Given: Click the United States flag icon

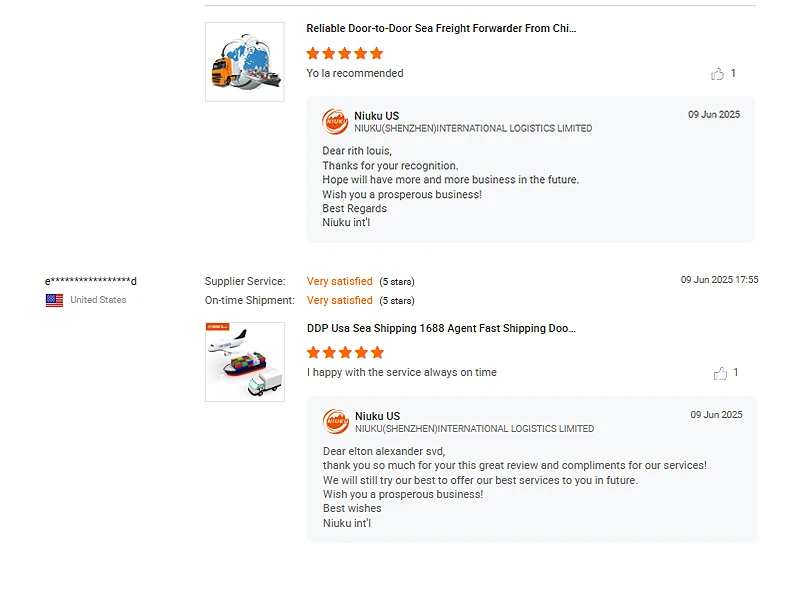Looking at the screenshot, I should pyautogui.click(x=54, y=300).
